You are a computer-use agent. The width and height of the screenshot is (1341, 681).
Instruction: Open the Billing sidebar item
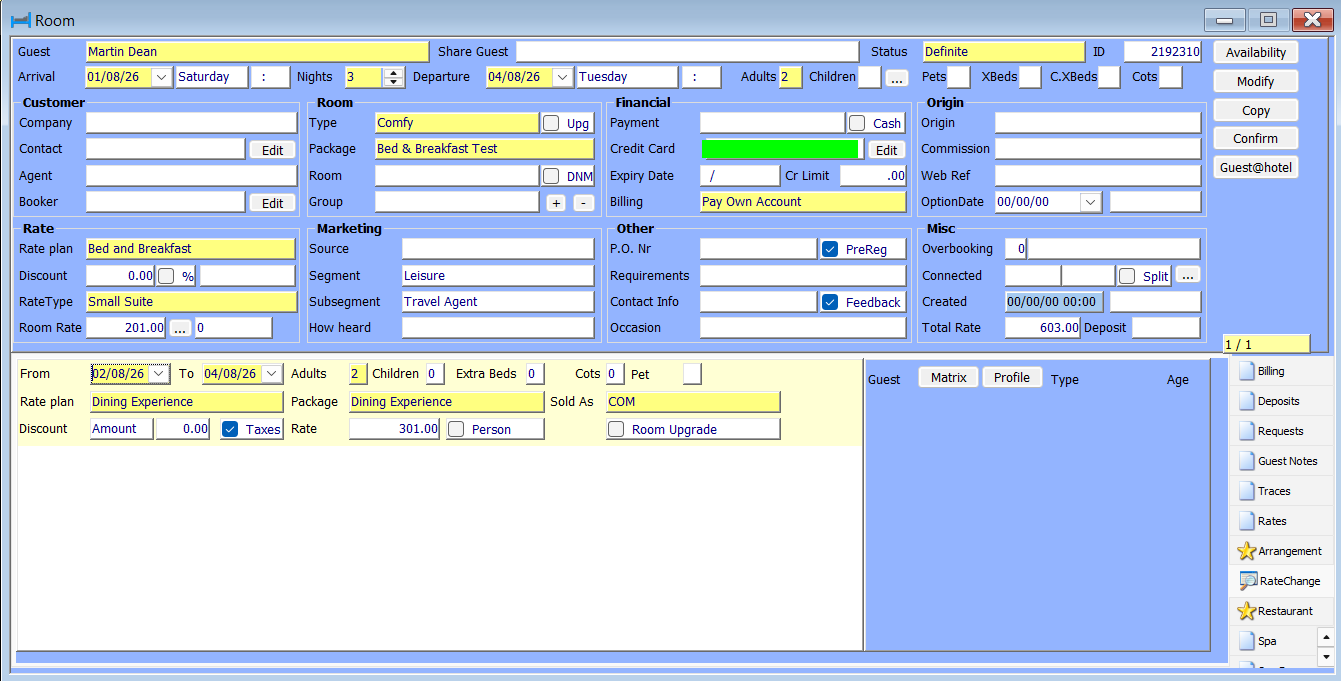click(1280, 371)
